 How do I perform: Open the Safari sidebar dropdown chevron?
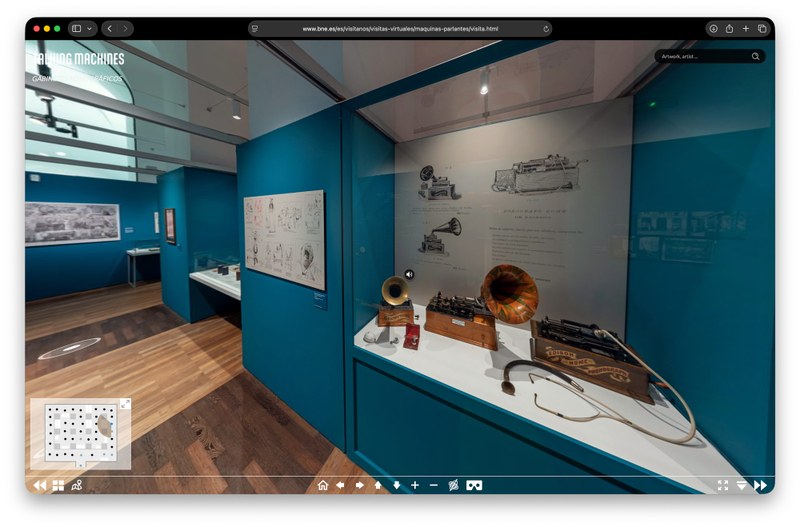(89, 29)
